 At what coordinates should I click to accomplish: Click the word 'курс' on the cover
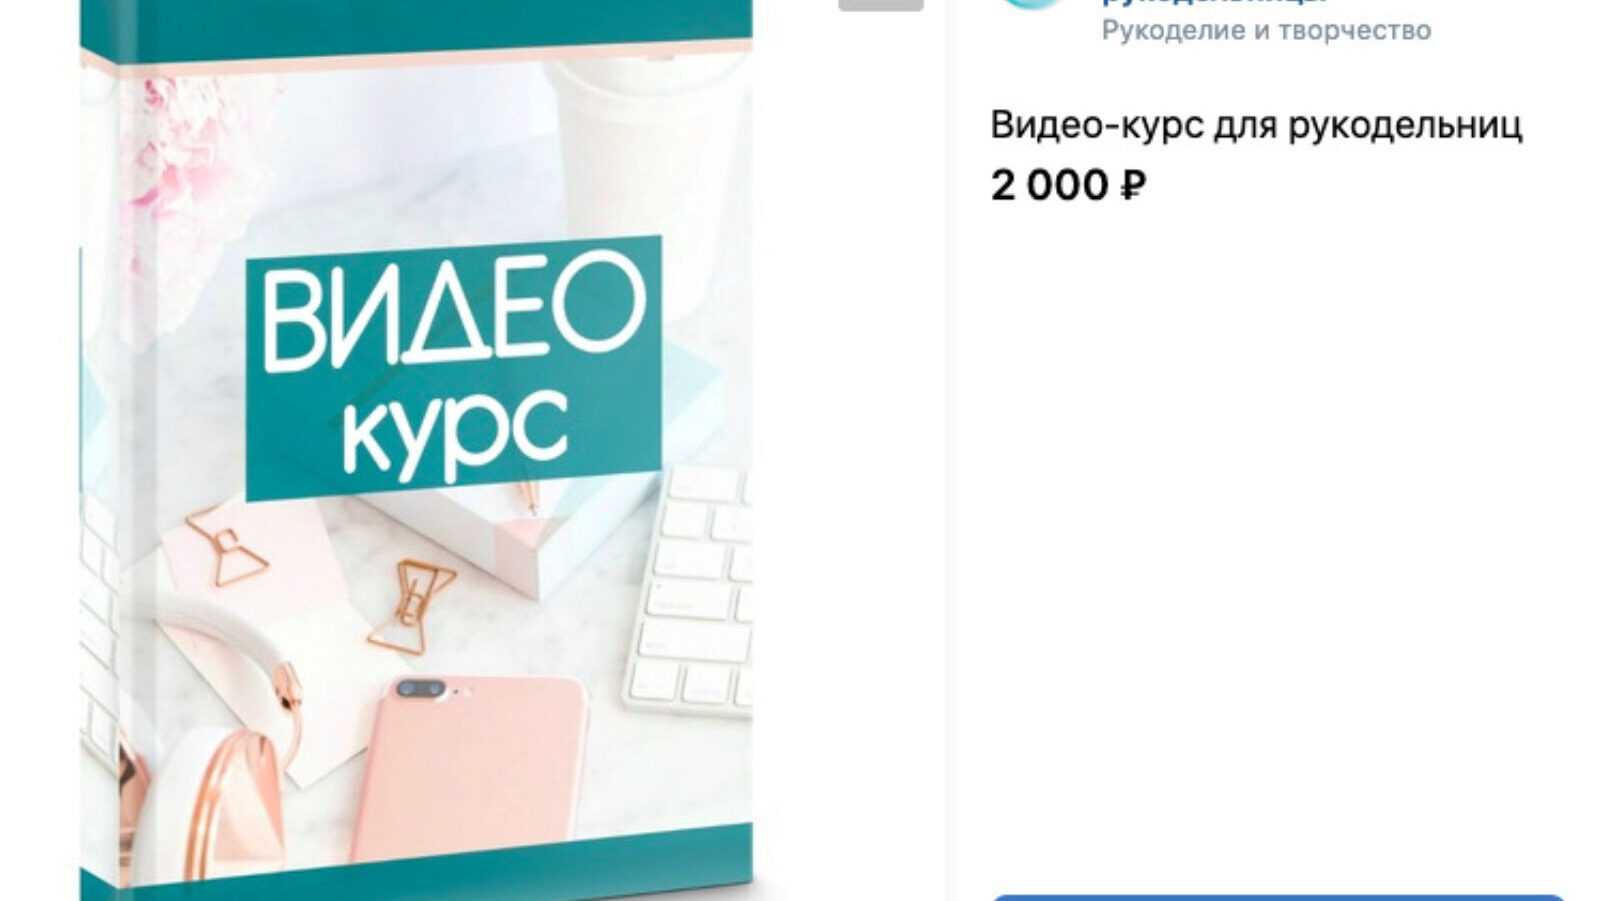tap(456, 432)
